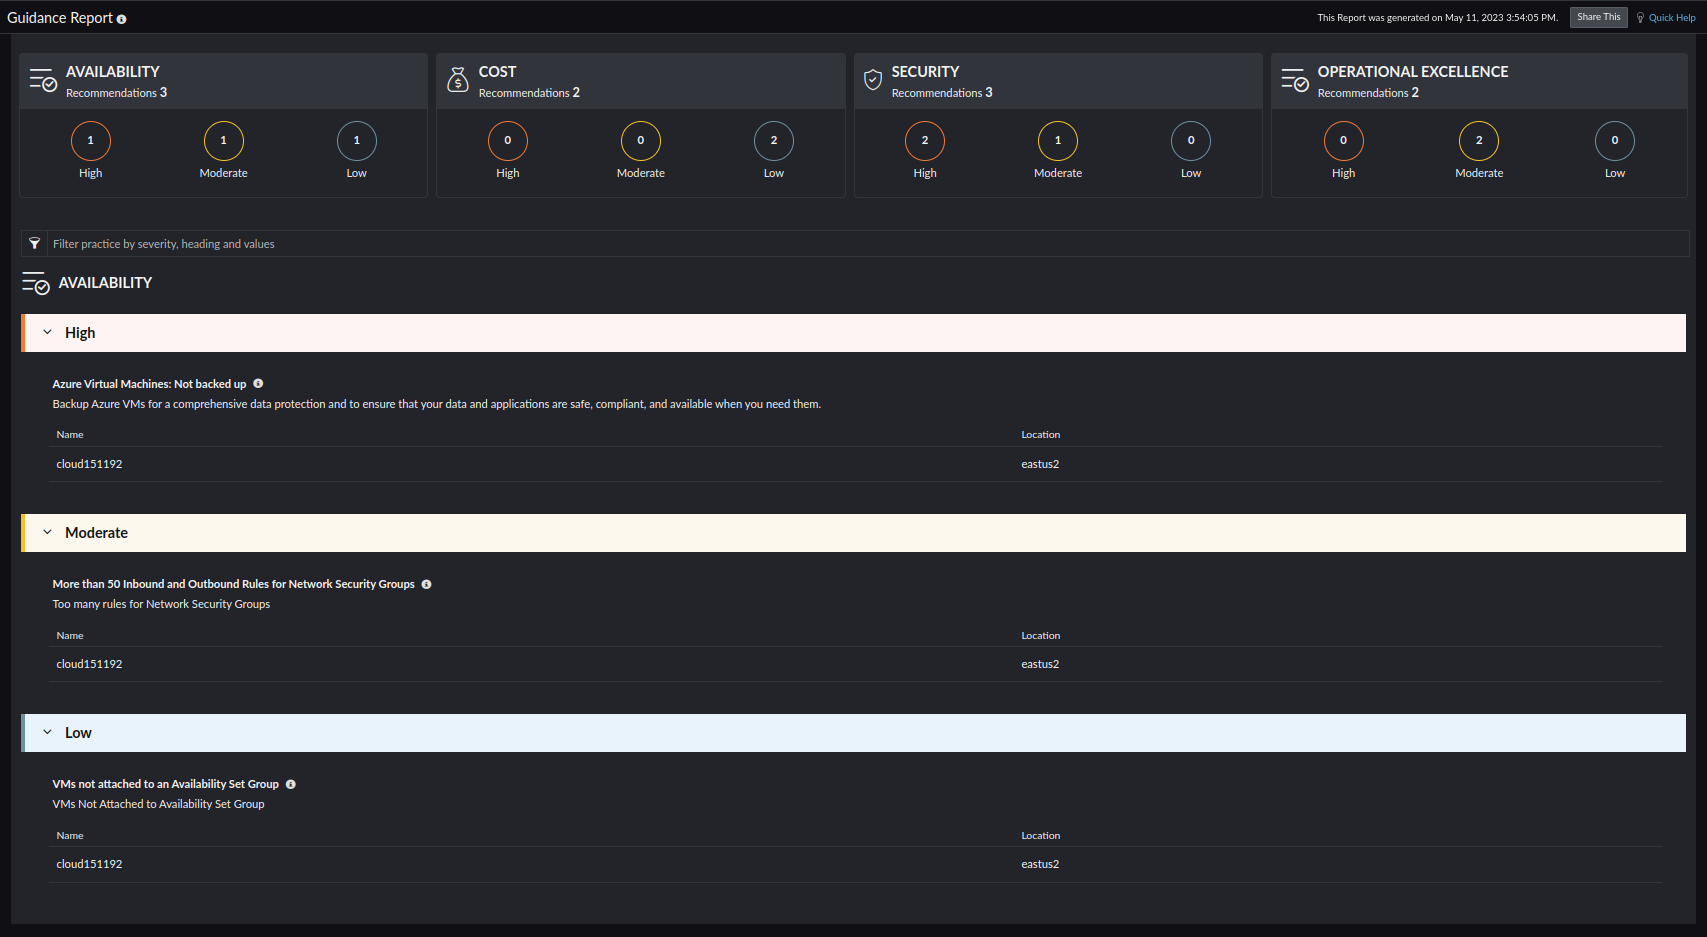Click the Operational Excellence icon
This screenshot has width=1707, height=937.
click(x=1294, y=80)
